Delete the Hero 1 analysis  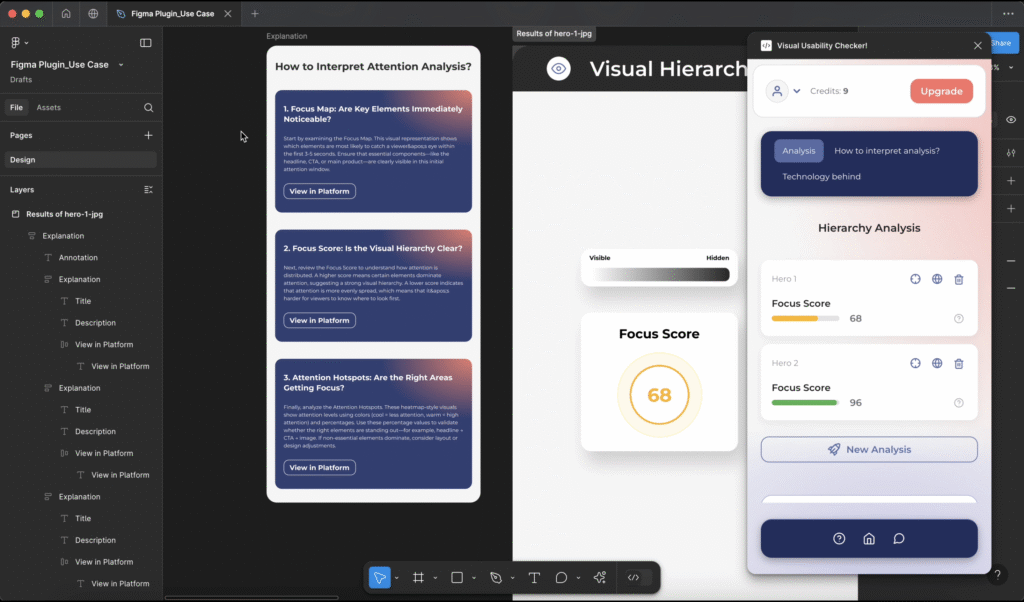(959, 279)
